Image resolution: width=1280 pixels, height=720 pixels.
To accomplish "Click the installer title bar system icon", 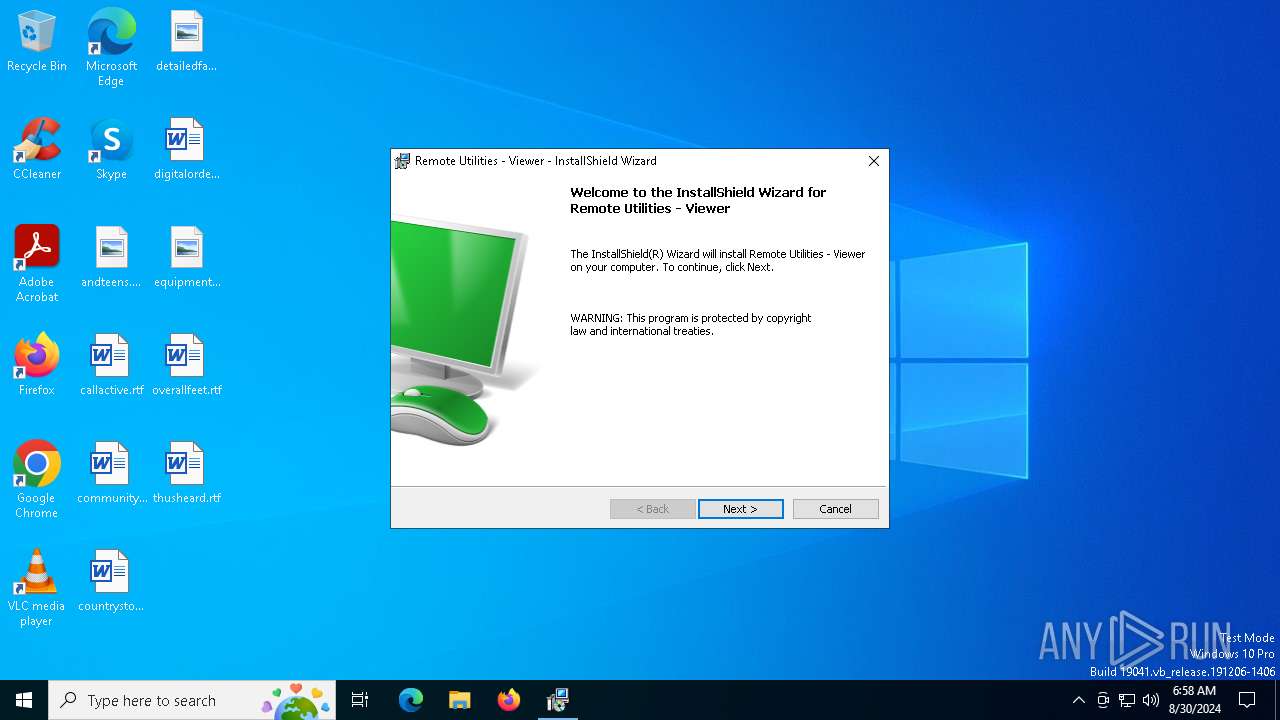I will (402, 161).
